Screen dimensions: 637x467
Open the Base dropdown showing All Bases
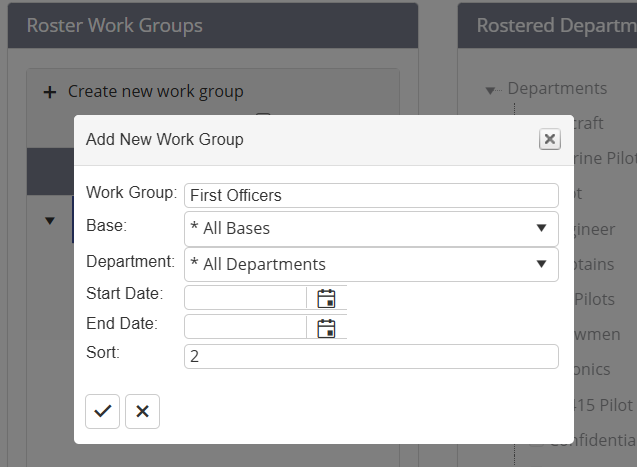371,228
